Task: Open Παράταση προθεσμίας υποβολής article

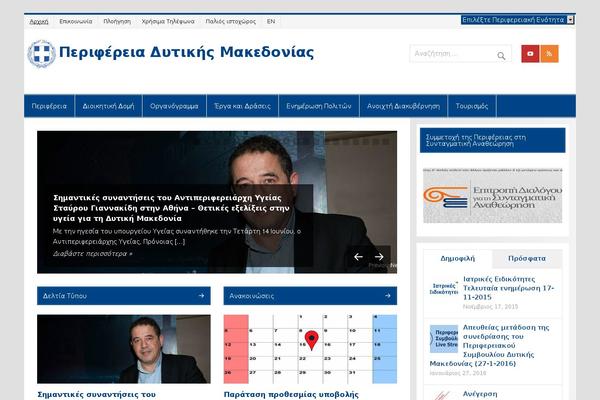Action: click(x=291, y=395)
